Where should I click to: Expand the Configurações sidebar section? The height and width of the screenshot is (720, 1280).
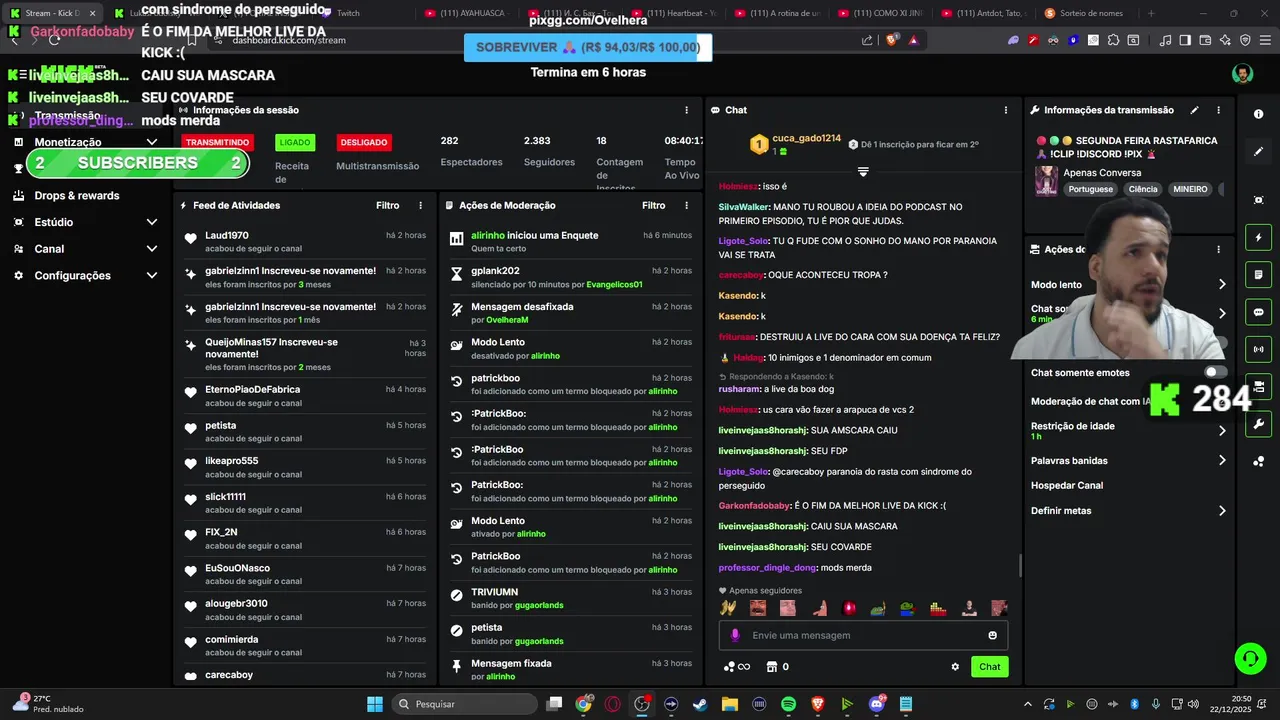pyautogui.click(x=152, y=275)
